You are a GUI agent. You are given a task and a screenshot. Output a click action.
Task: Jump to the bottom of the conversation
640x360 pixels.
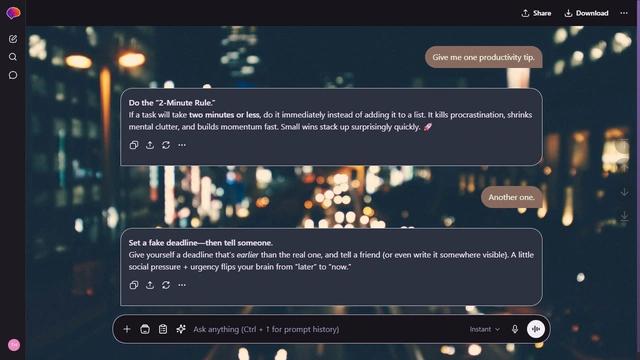(624, 216)
